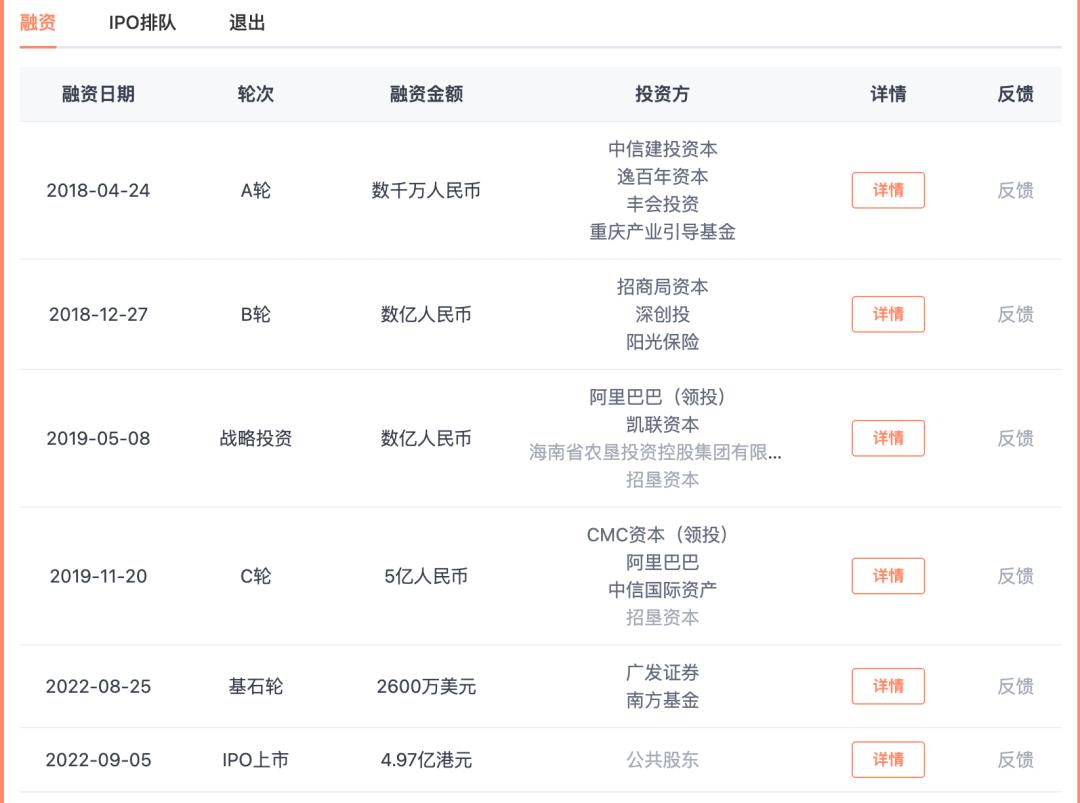The image size is (1080, 803).
Task: Select the 广发证券 investor
Action: [662, 673]
